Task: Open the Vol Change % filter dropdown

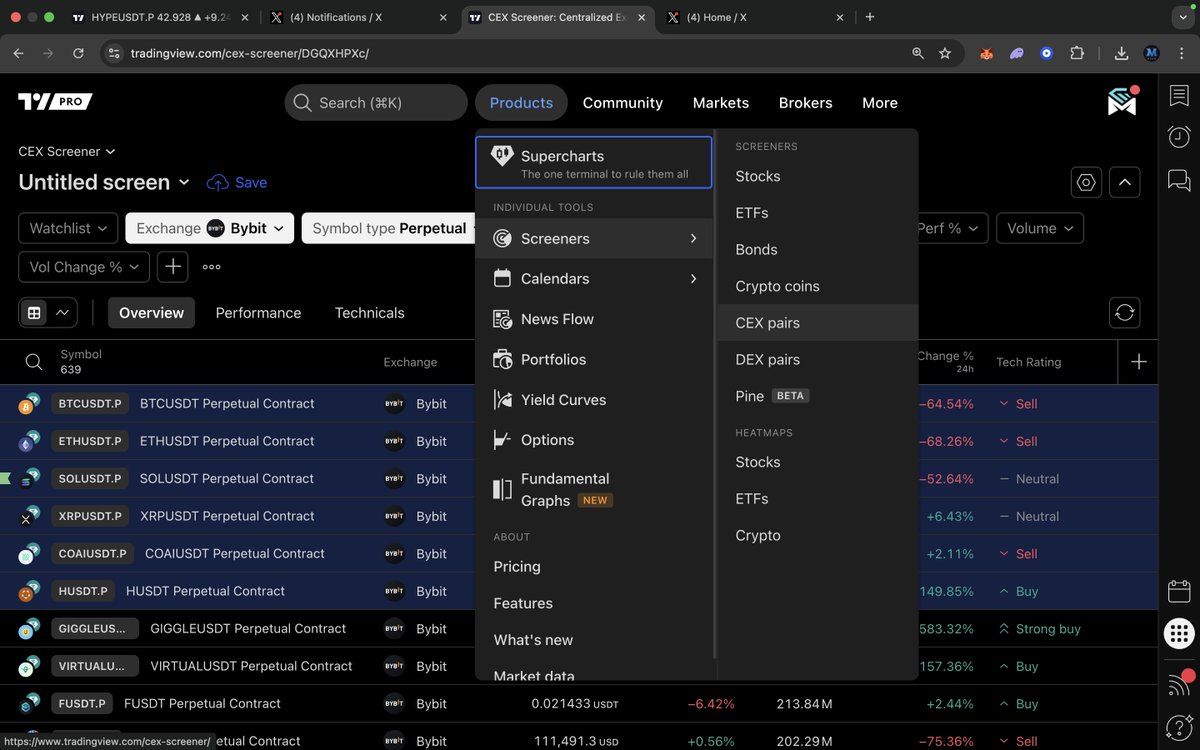Action: pyautogui.click(x=84, y=267)
